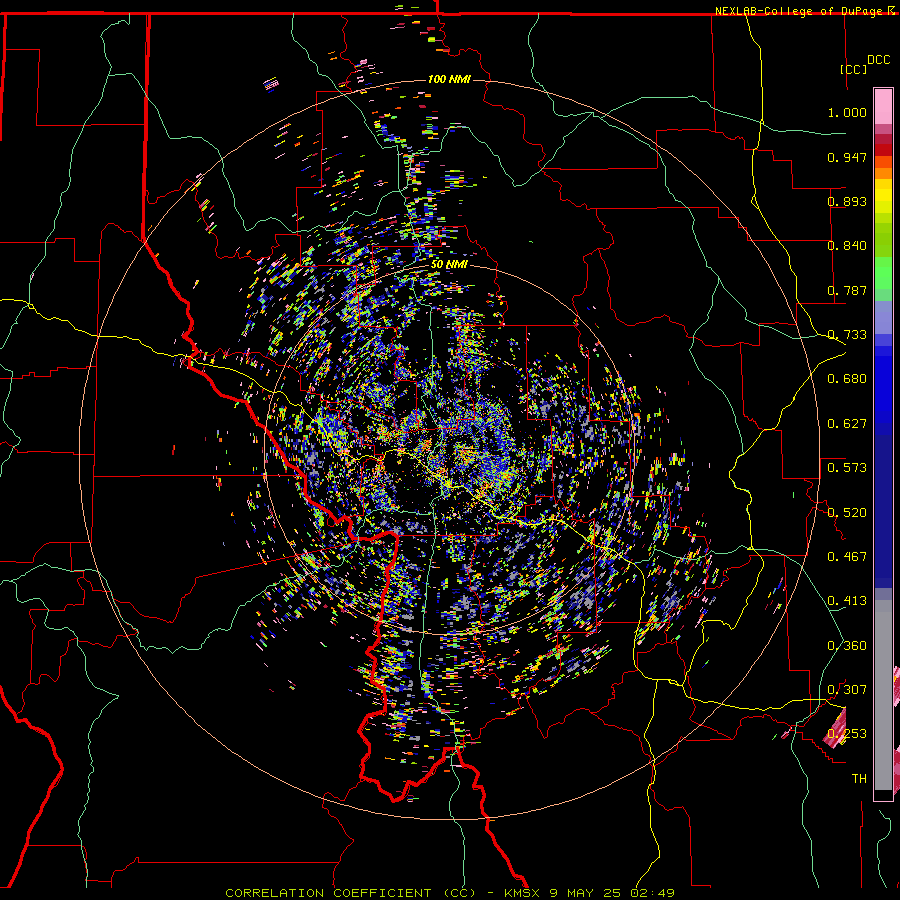
Task: Select the 0.733 legend value
Action: pos(847,335)
